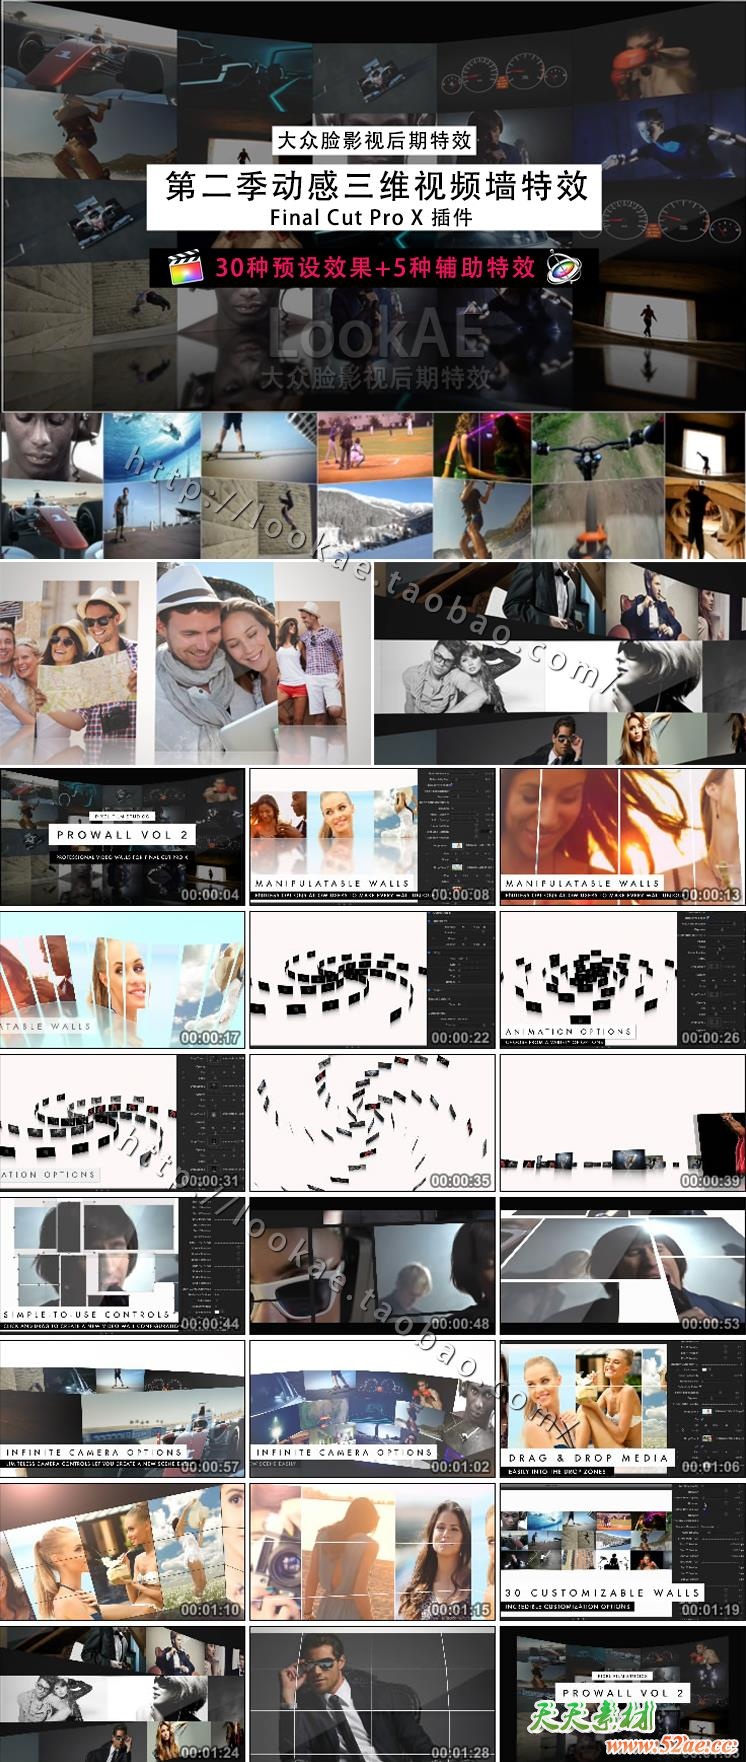The height and width of the screenshot is (1762, 746).
Task: Open the preview frame stamped 00:00:08
Action: 372,837
